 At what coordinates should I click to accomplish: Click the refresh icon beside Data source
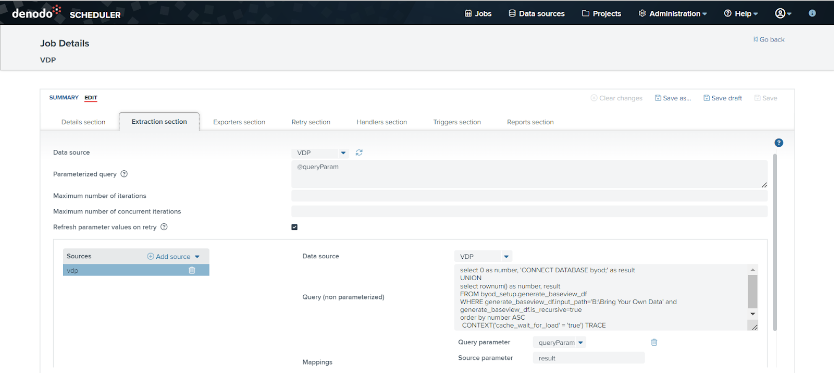pyautogui.click(x=359, y=153)
